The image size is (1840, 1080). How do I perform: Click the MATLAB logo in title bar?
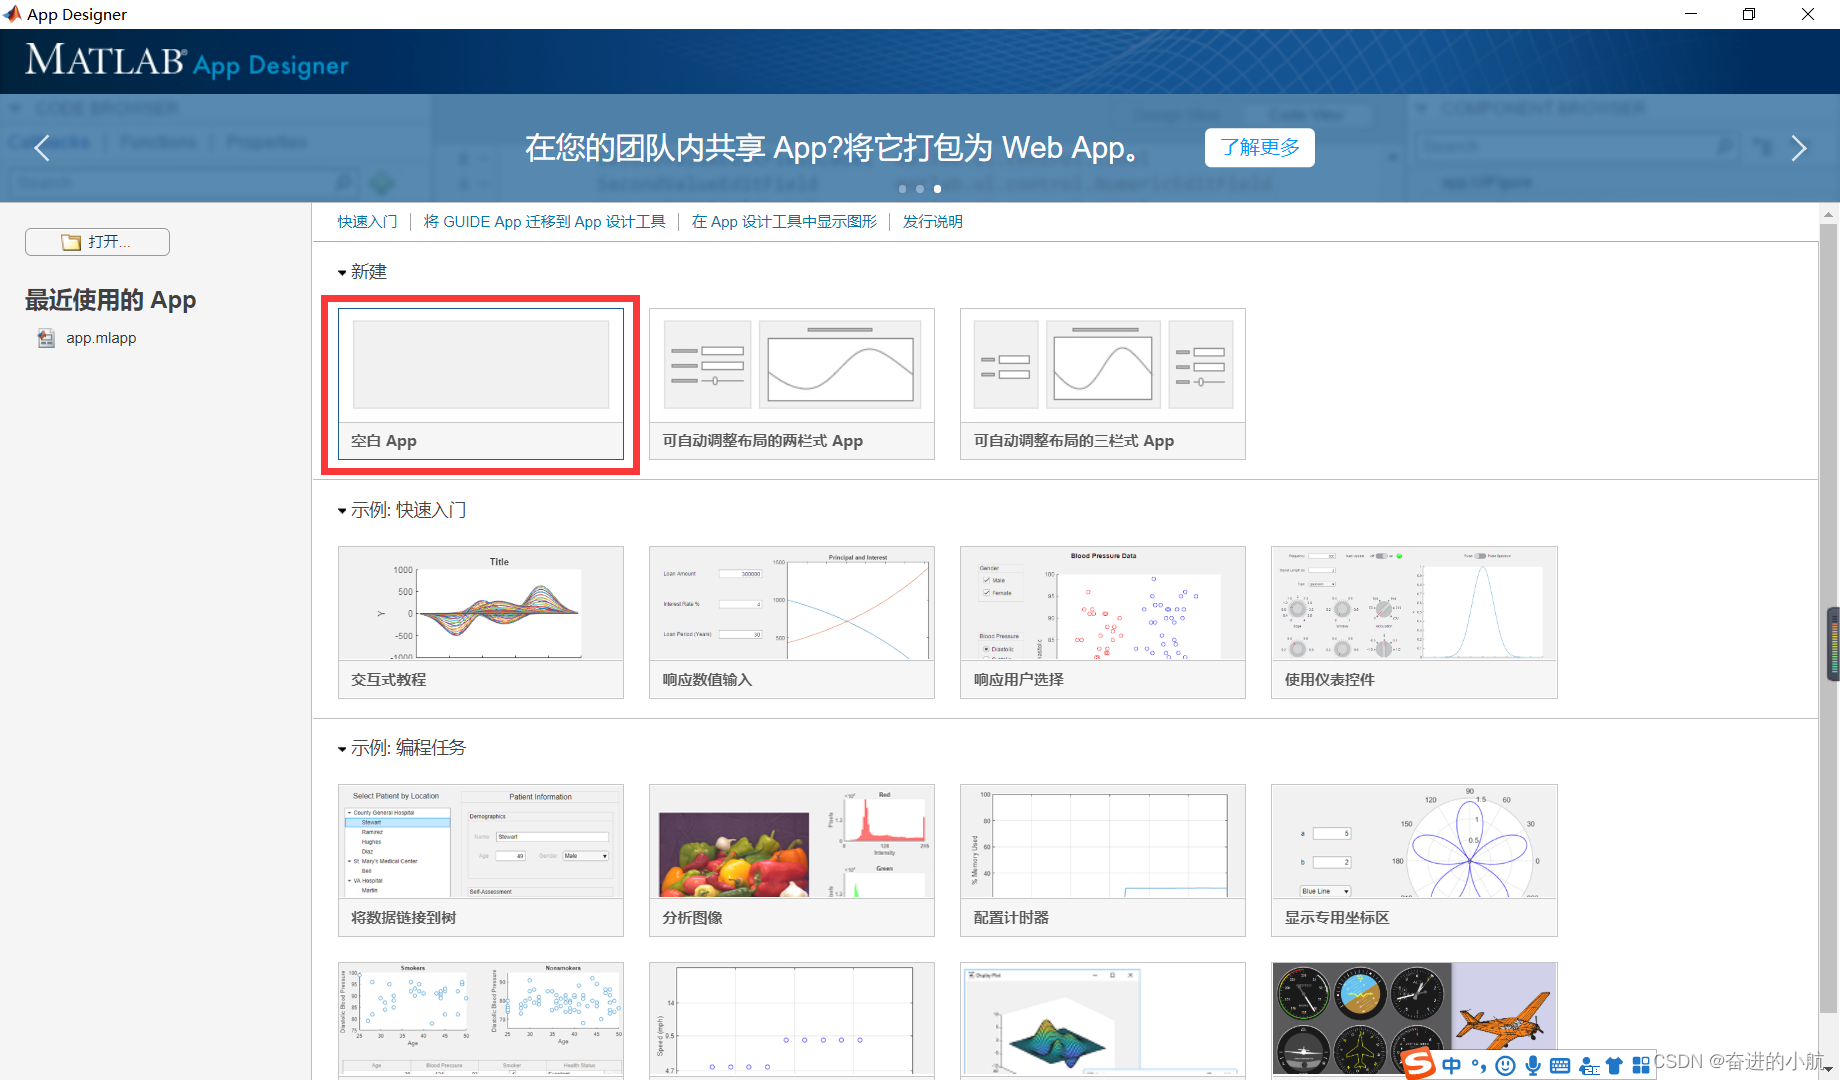pos(12,14)
